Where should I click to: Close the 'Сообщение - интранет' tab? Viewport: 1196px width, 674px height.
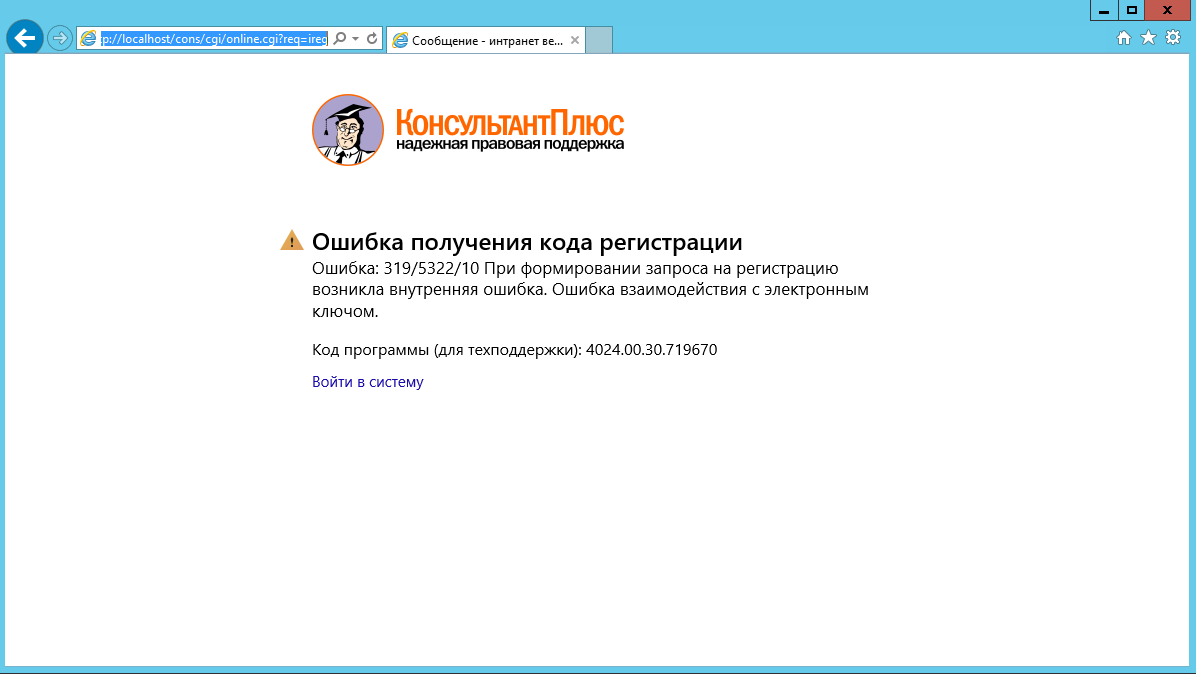[x=574, y=40]
